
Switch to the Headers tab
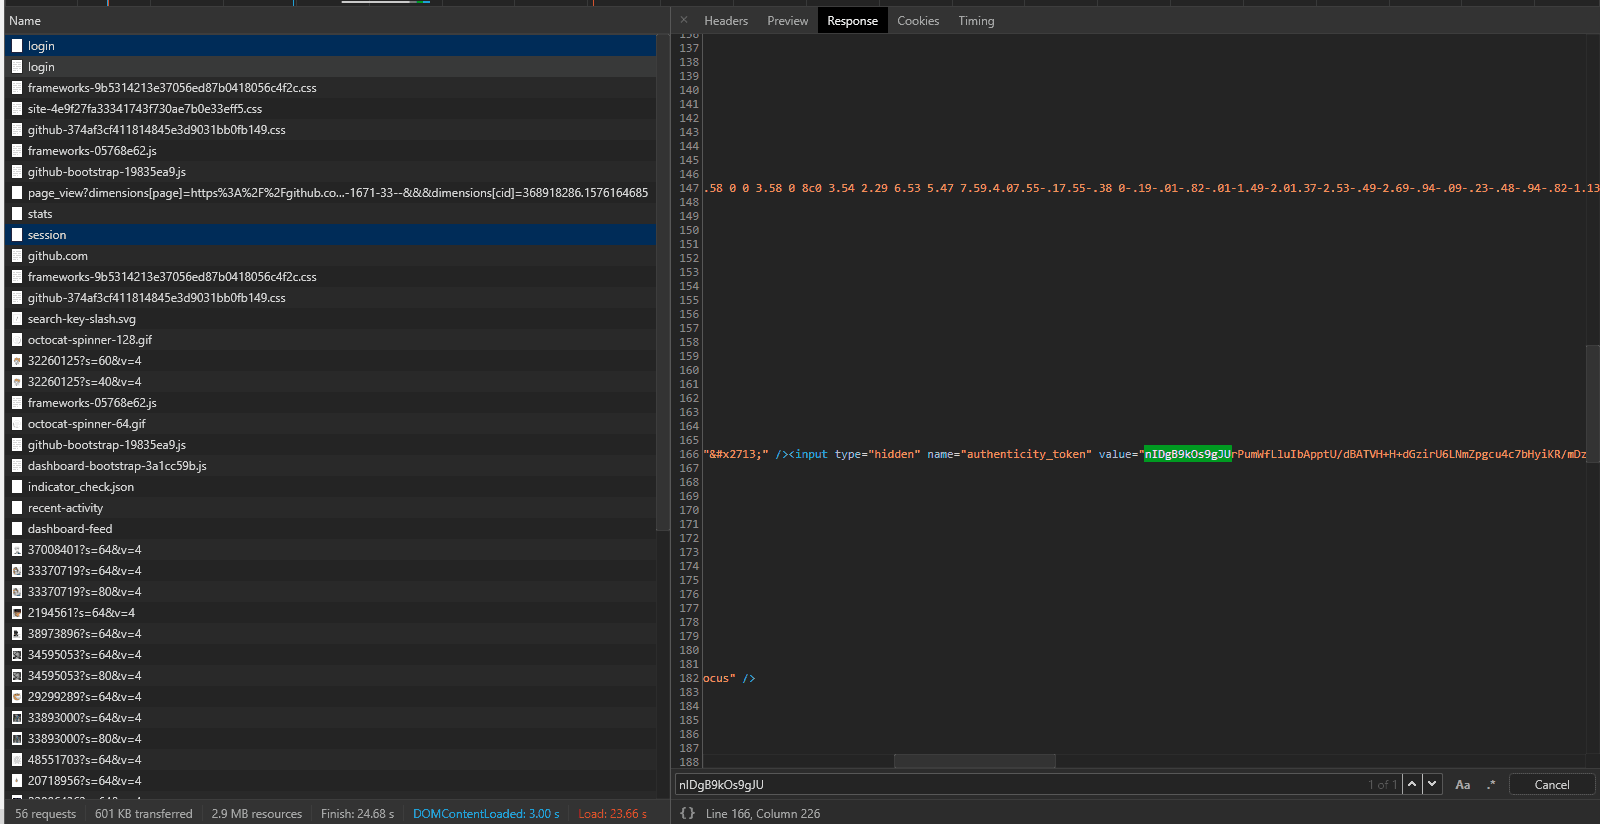click(x=726, y=21)
